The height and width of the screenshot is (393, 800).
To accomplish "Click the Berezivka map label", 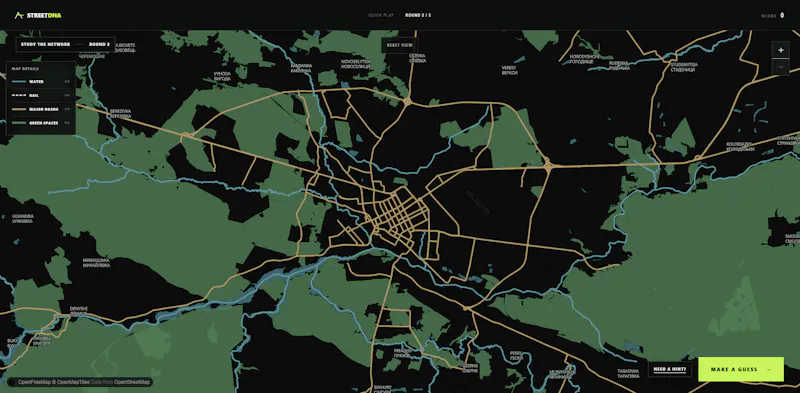I will (120, 113).
